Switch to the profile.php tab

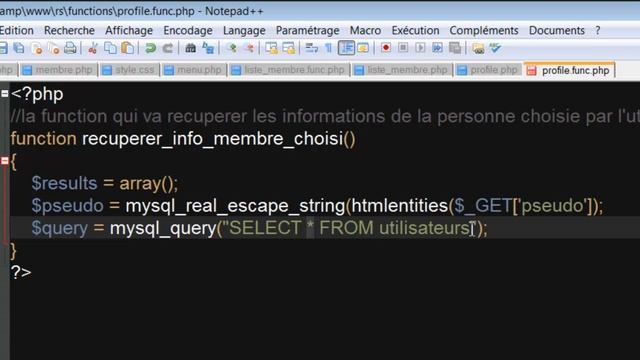tap(489, 70)
